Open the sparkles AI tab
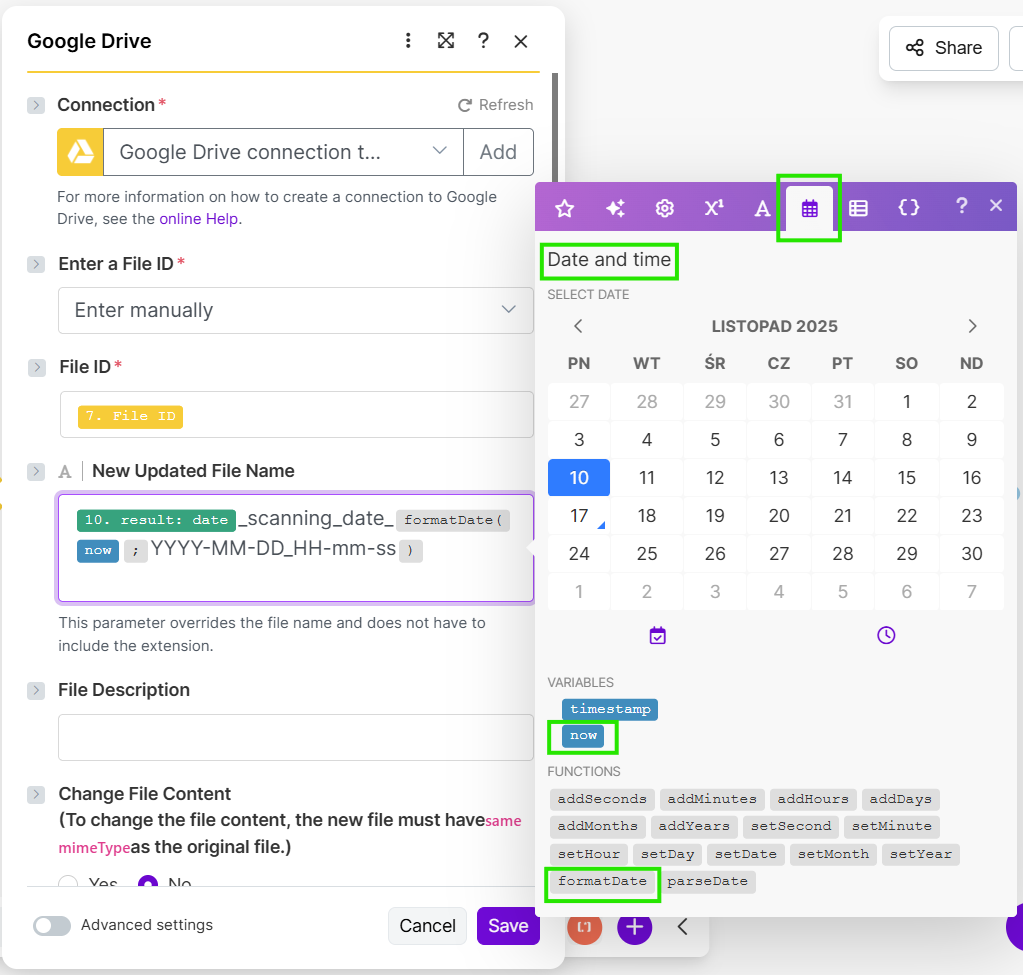Image resolution: width=1023 pixels, height=975 pixels. (x=615, y=209)
